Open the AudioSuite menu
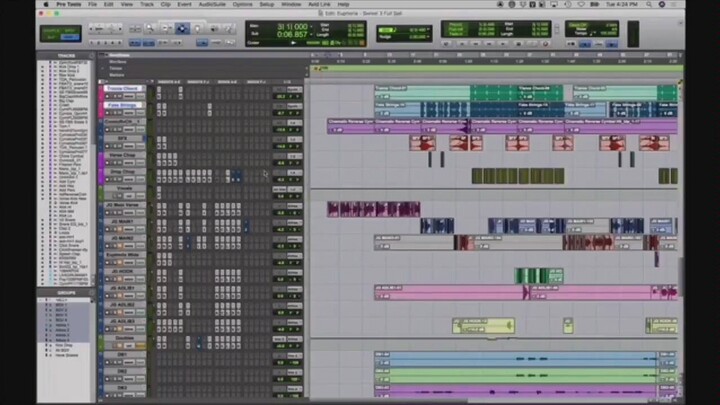This screenshot has width=720, height=405. tap(212, 4)
